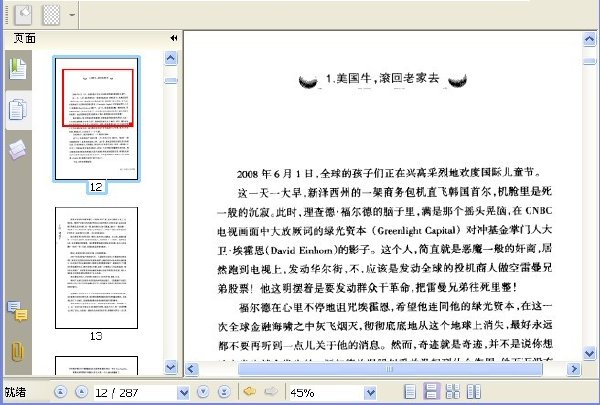Collapse the 页面 panel with double-arrow
The image size is (600, 405).
click(x=174, y=38)
